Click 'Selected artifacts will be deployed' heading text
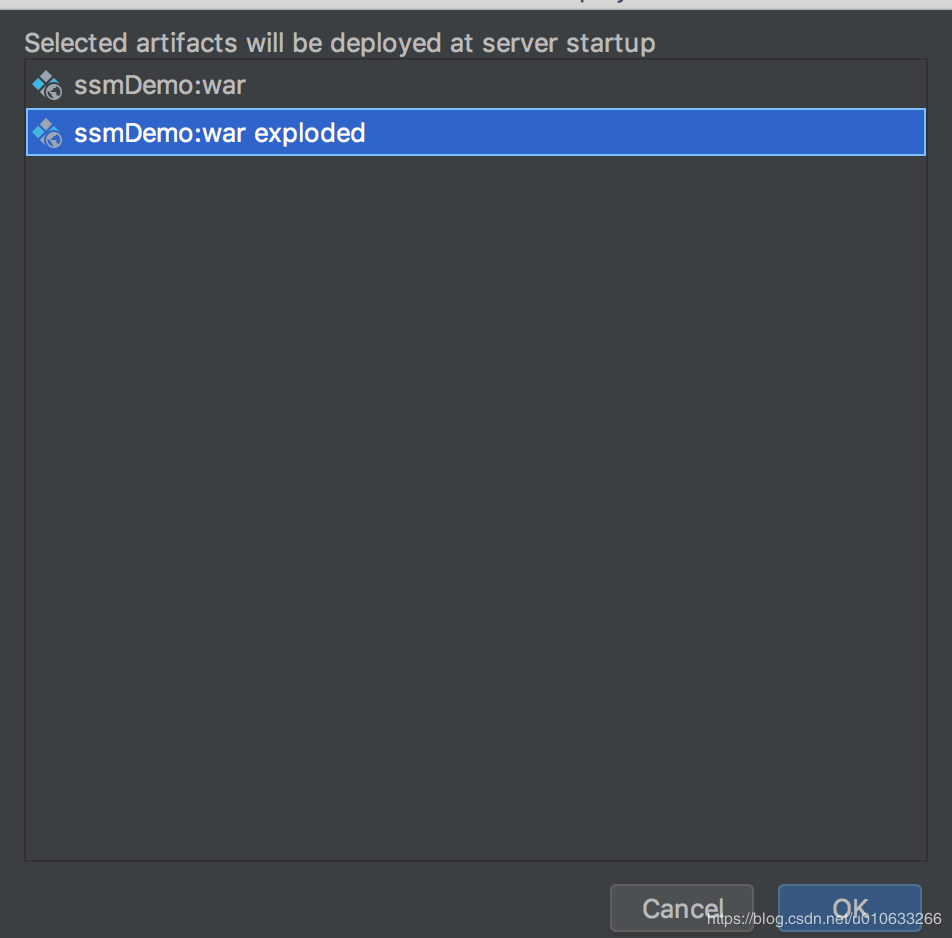This screenshot has width=952, height=938. point(233,43)
